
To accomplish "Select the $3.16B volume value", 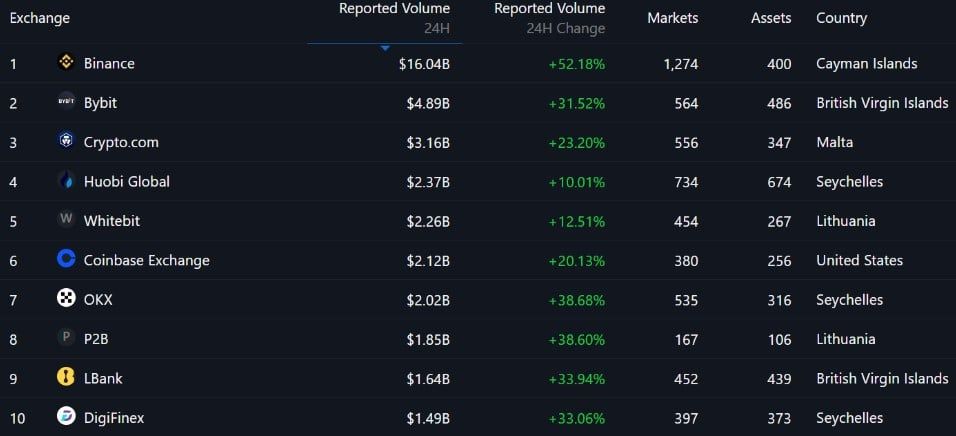I will point(429,143).
